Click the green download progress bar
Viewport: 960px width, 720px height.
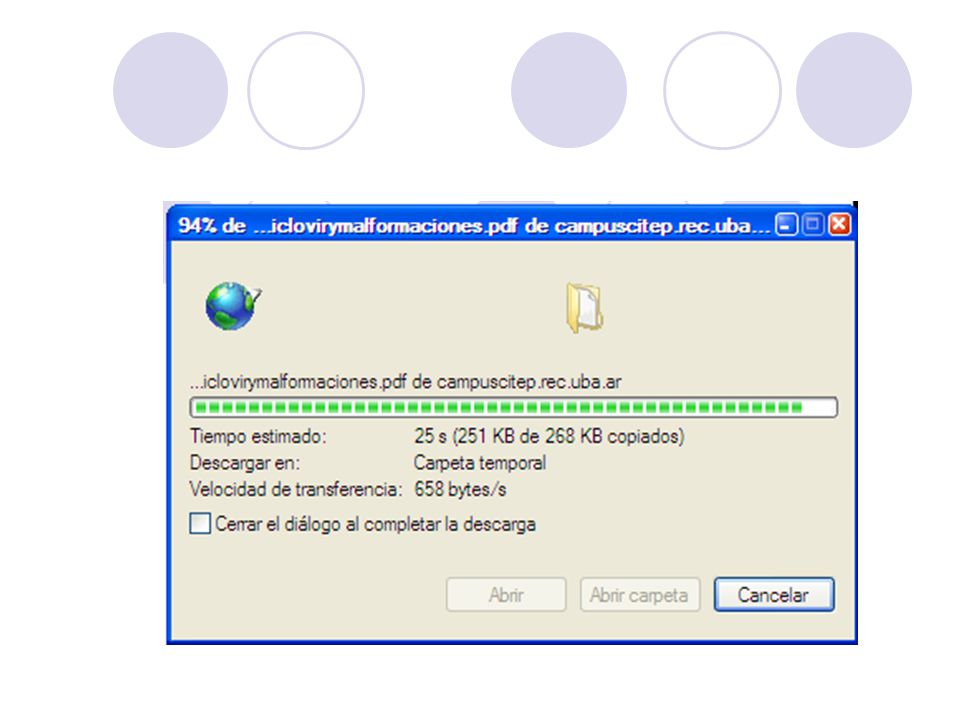pyautogui.click(x=513, y=407)
